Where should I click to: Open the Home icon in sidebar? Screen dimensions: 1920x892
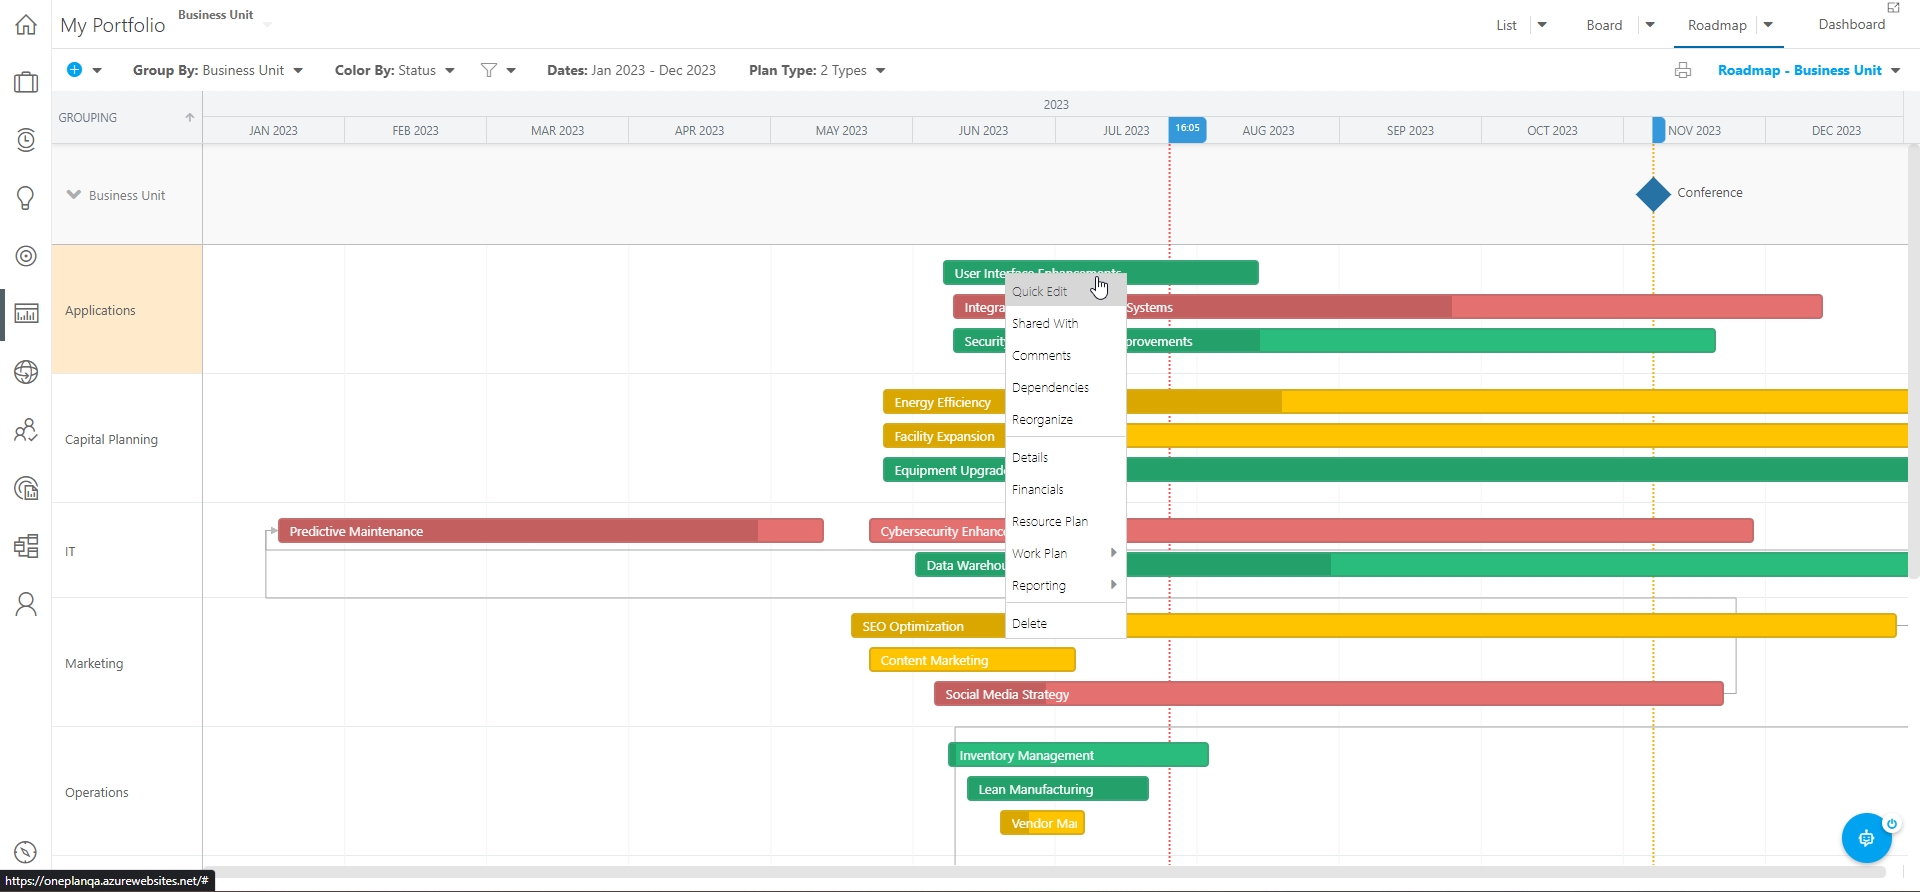(x=26, y=25)
